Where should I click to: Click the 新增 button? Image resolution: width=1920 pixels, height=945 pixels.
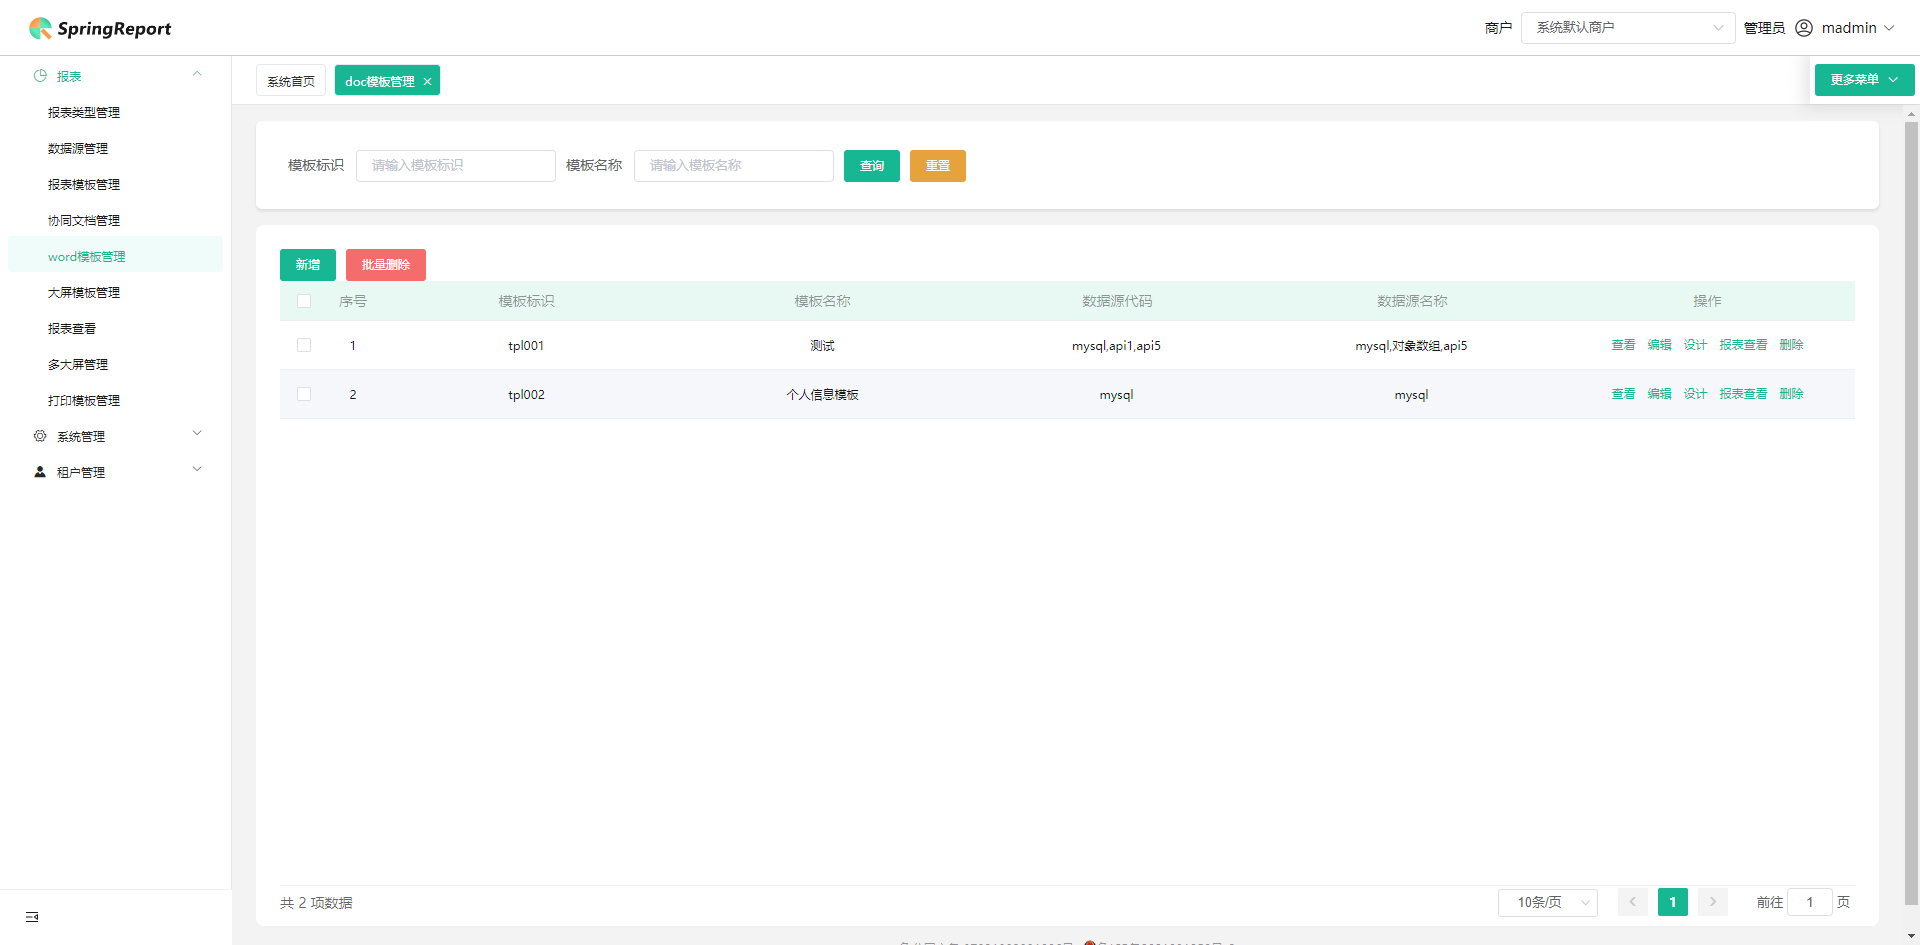tap(308, 265)
